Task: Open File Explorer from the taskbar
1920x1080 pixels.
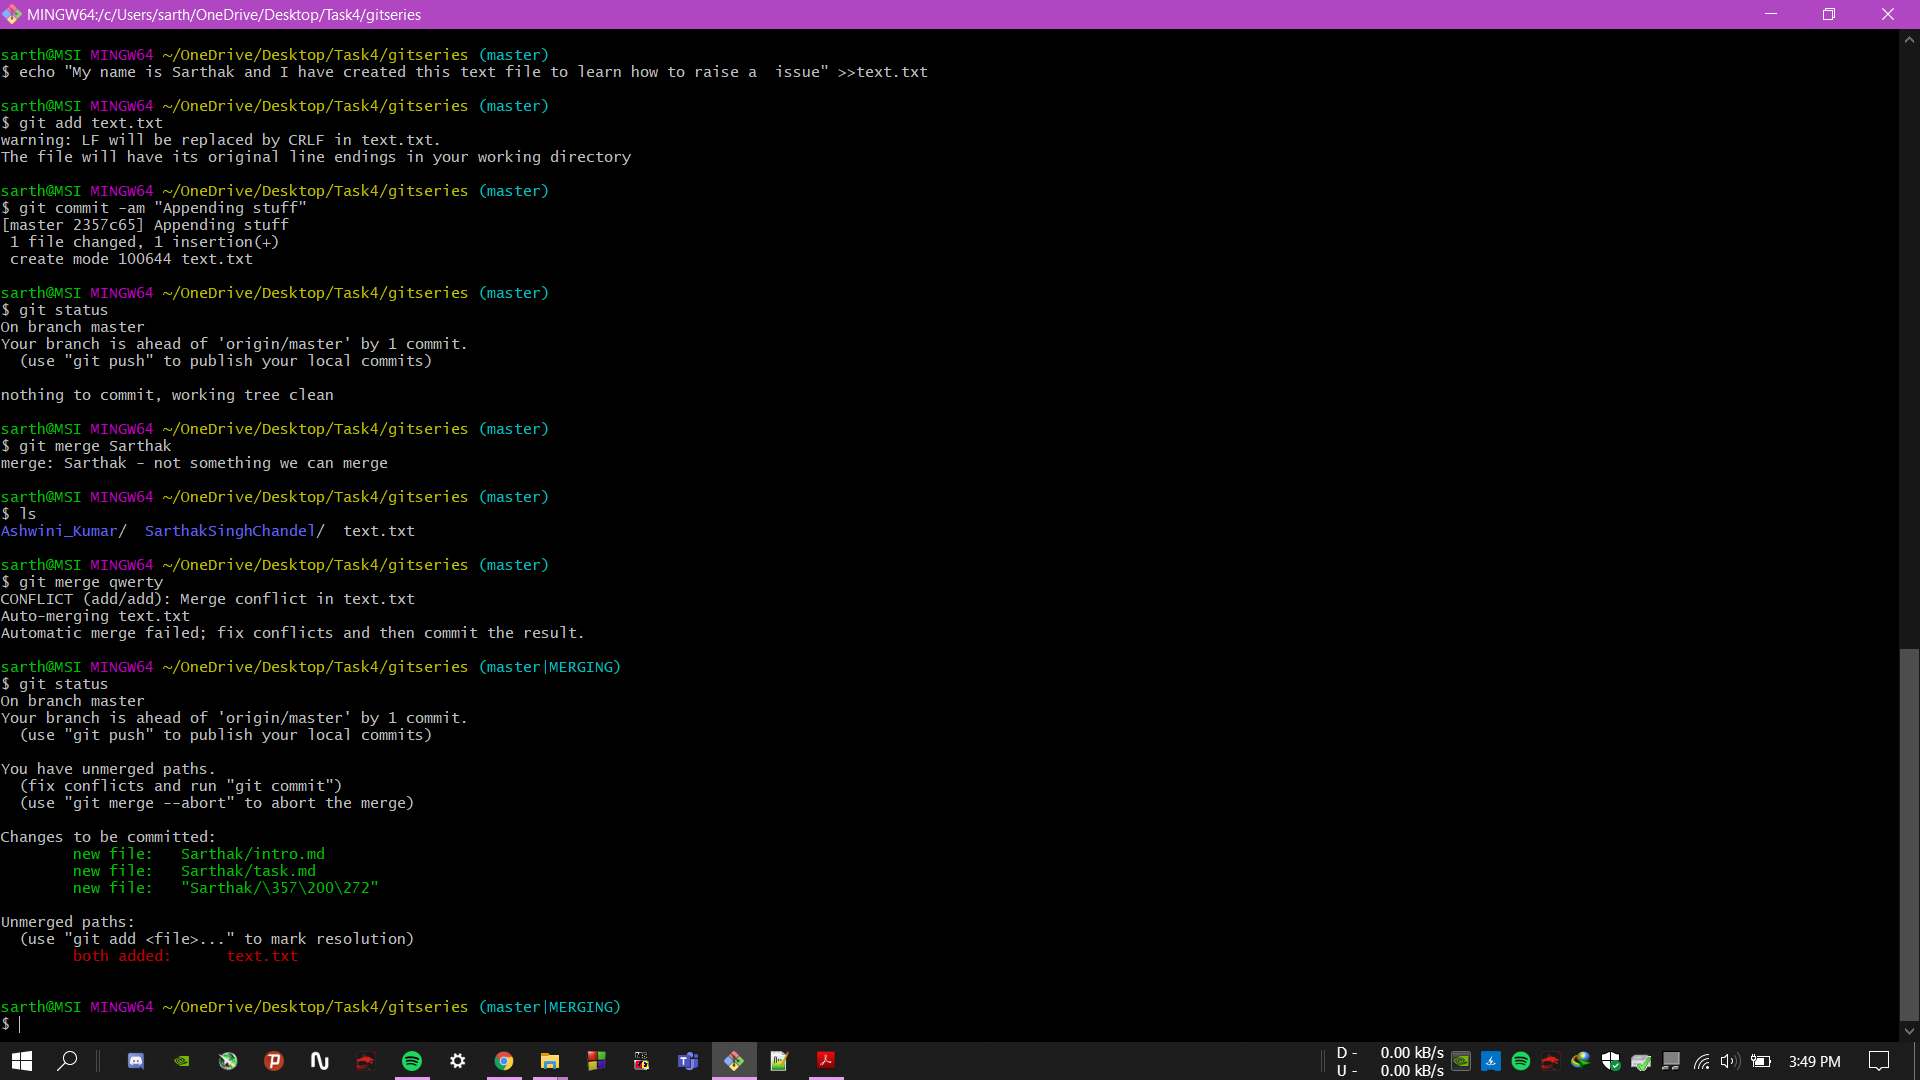Action: click(550, 1061)
